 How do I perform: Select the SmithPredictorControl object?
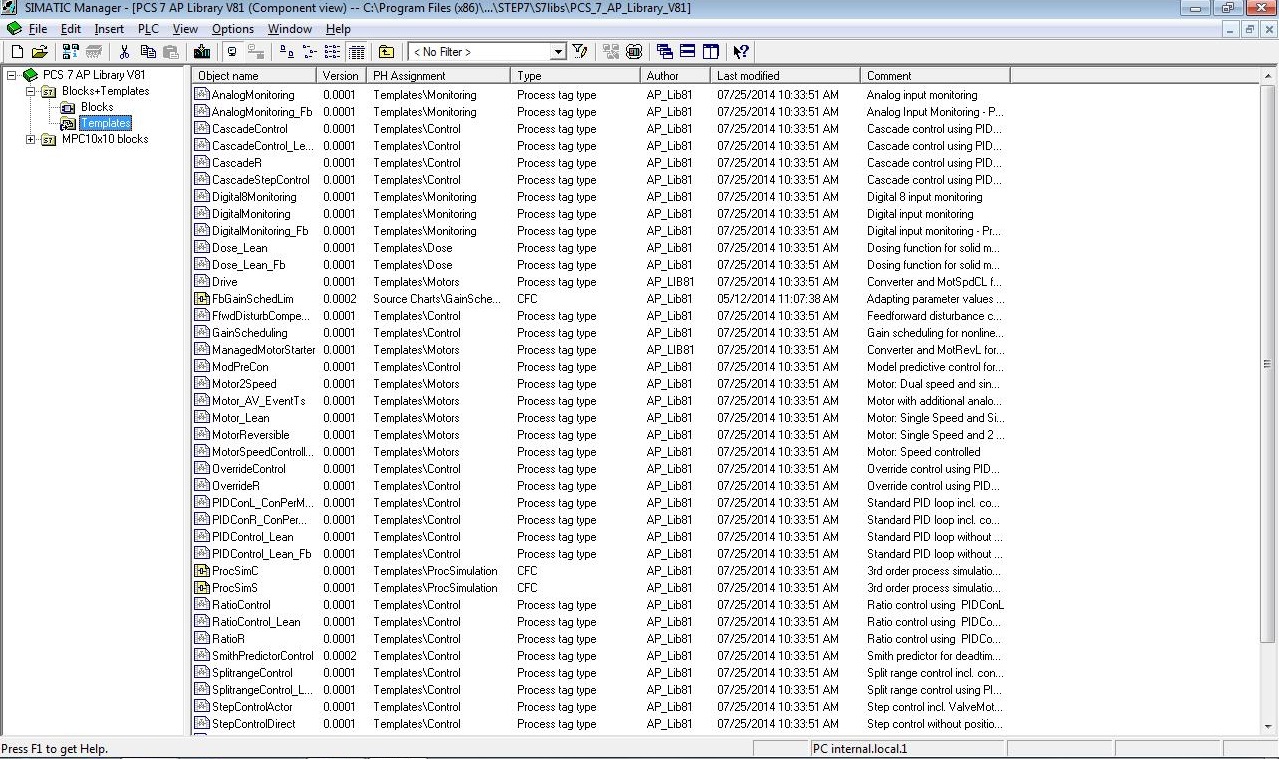coord(262,656)
